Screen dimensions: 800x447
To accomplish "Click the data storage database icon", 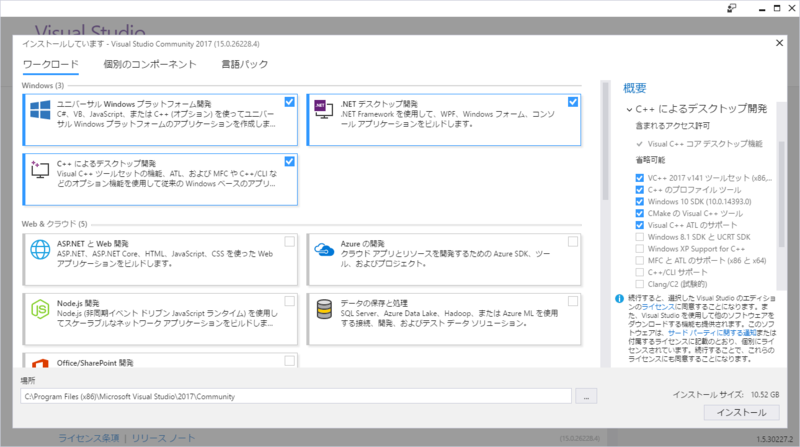I will point(324,309).
